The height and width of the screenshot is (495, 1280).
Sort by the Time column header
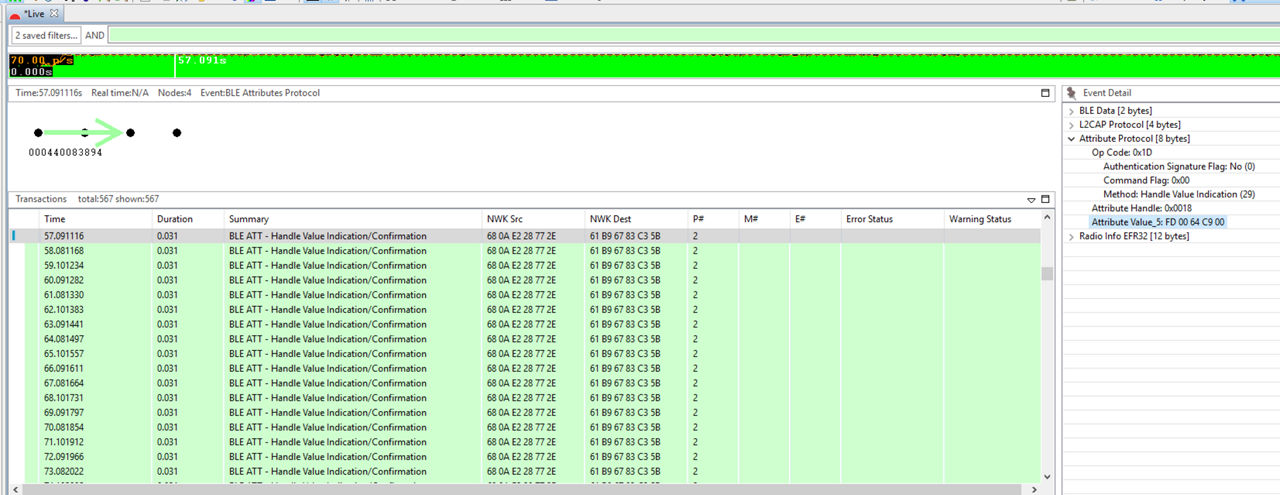pyautogui.click(x=95, y=219)
